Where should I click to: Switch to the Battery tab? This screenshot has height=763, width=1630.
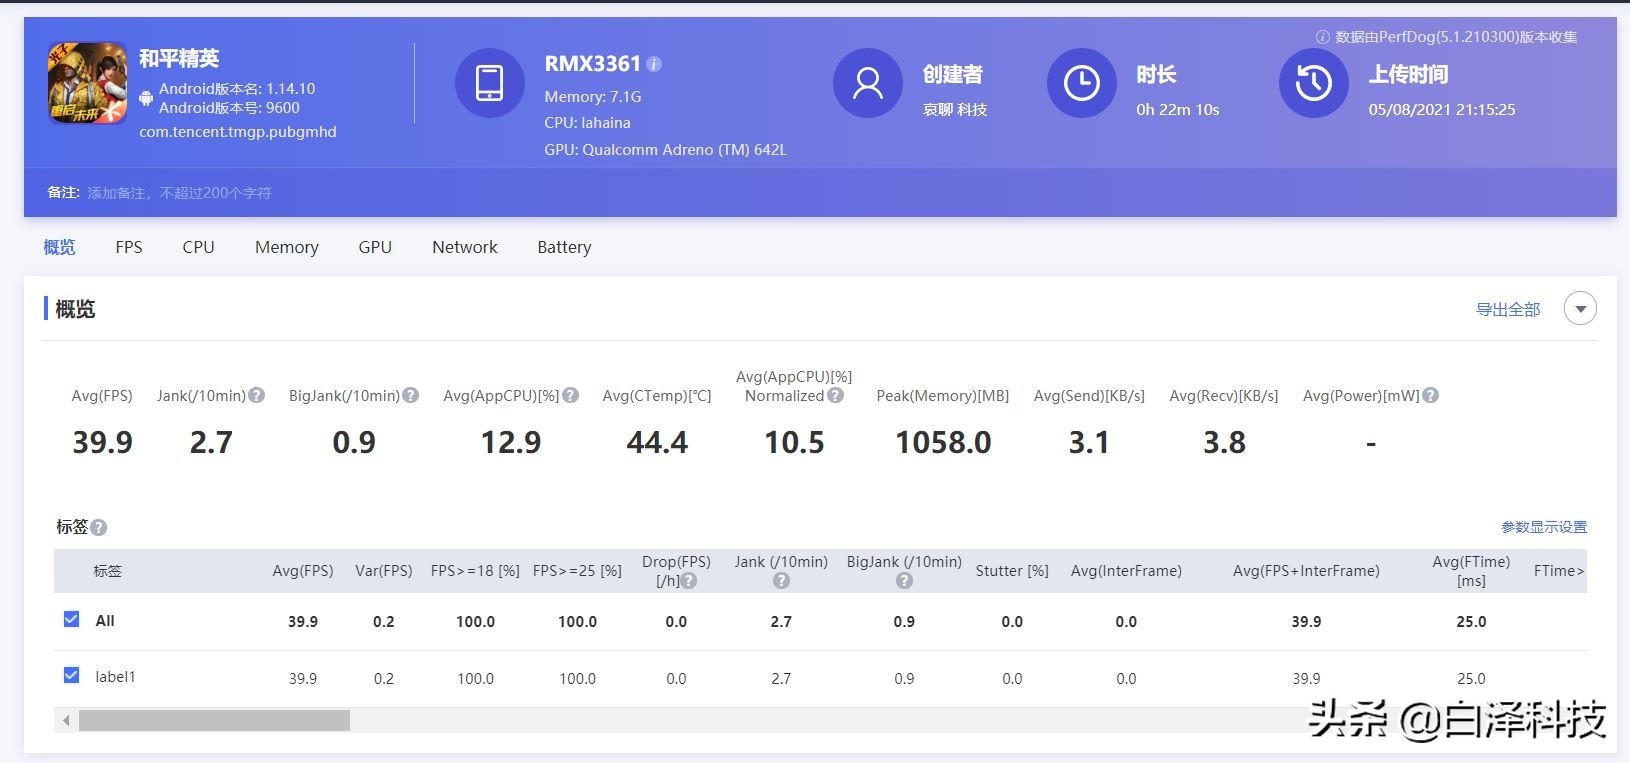click(564, 247)
